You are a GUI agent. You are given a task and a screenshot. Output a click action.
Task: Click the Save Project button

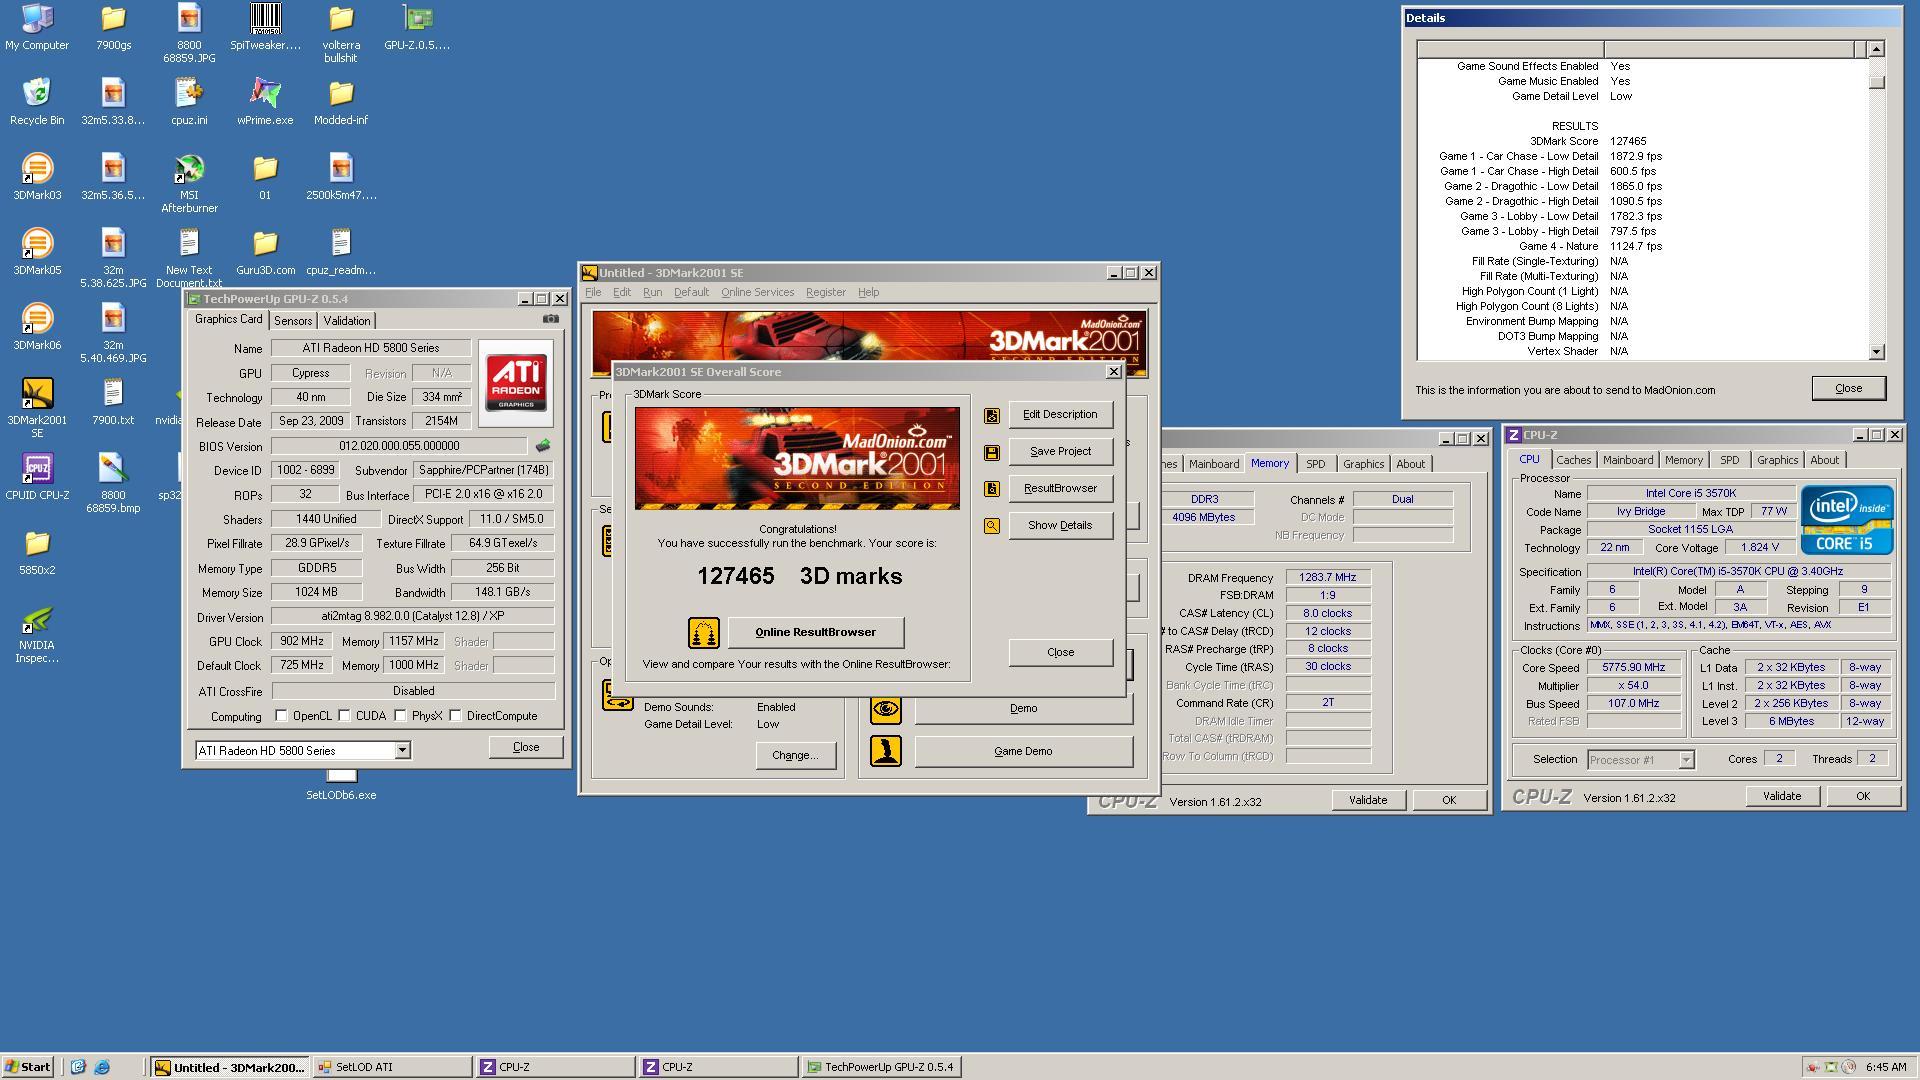click(1060, 452)
